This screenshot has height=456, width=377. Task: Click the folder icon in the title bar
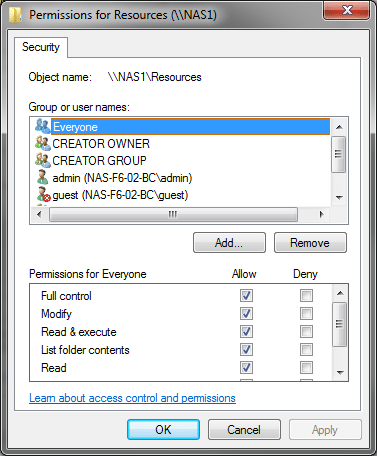coord(15,15)
